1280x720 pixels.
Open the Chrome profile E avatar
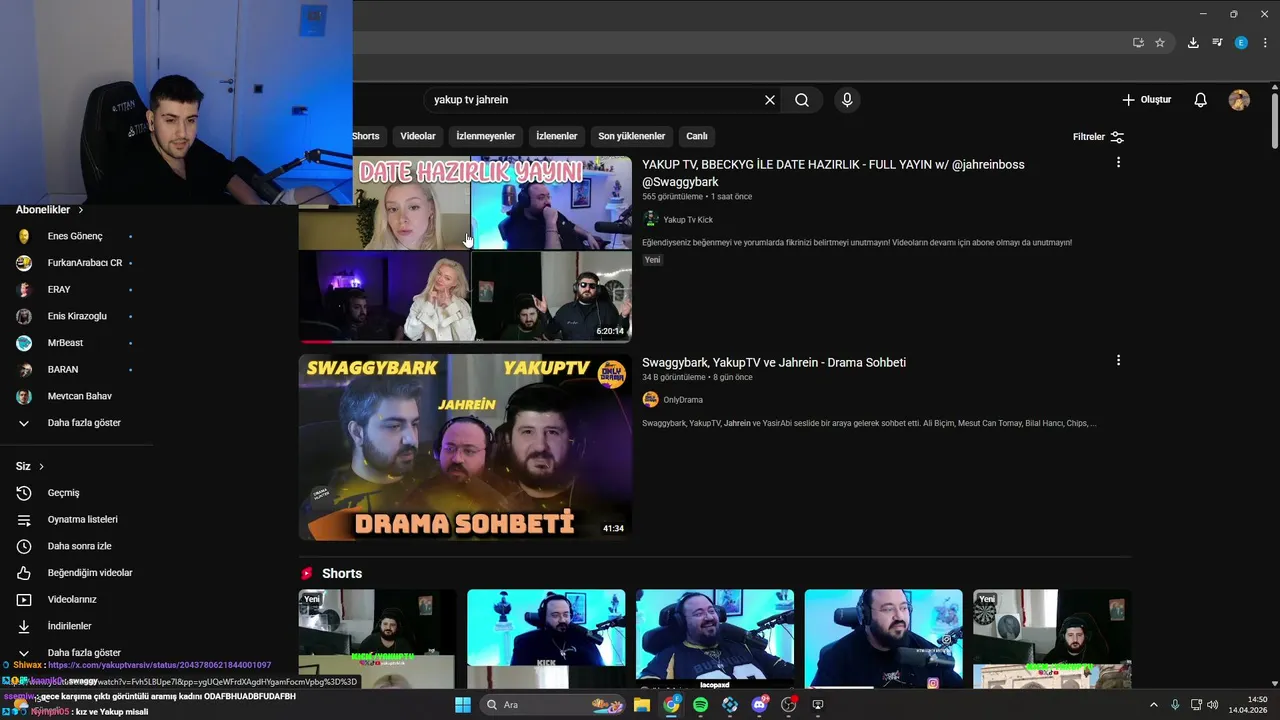[x=1241, y=43]
